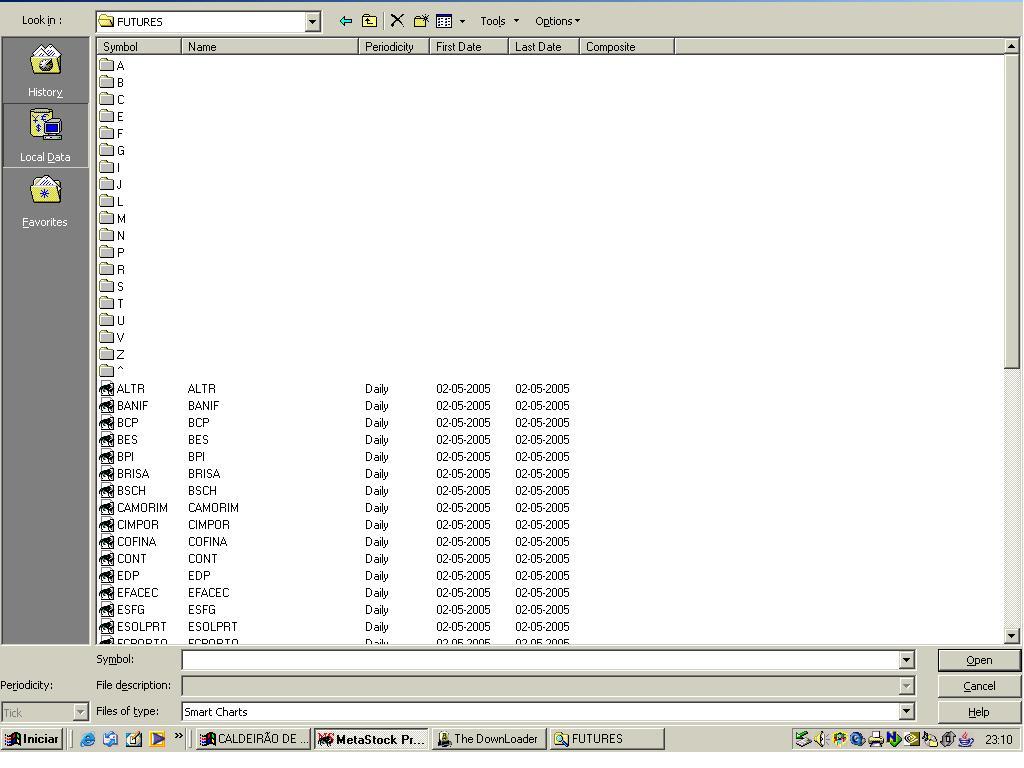Screen dimensions: 1024x768
Task: Select the BANIF chart file icon
Action: coord(106,406)
